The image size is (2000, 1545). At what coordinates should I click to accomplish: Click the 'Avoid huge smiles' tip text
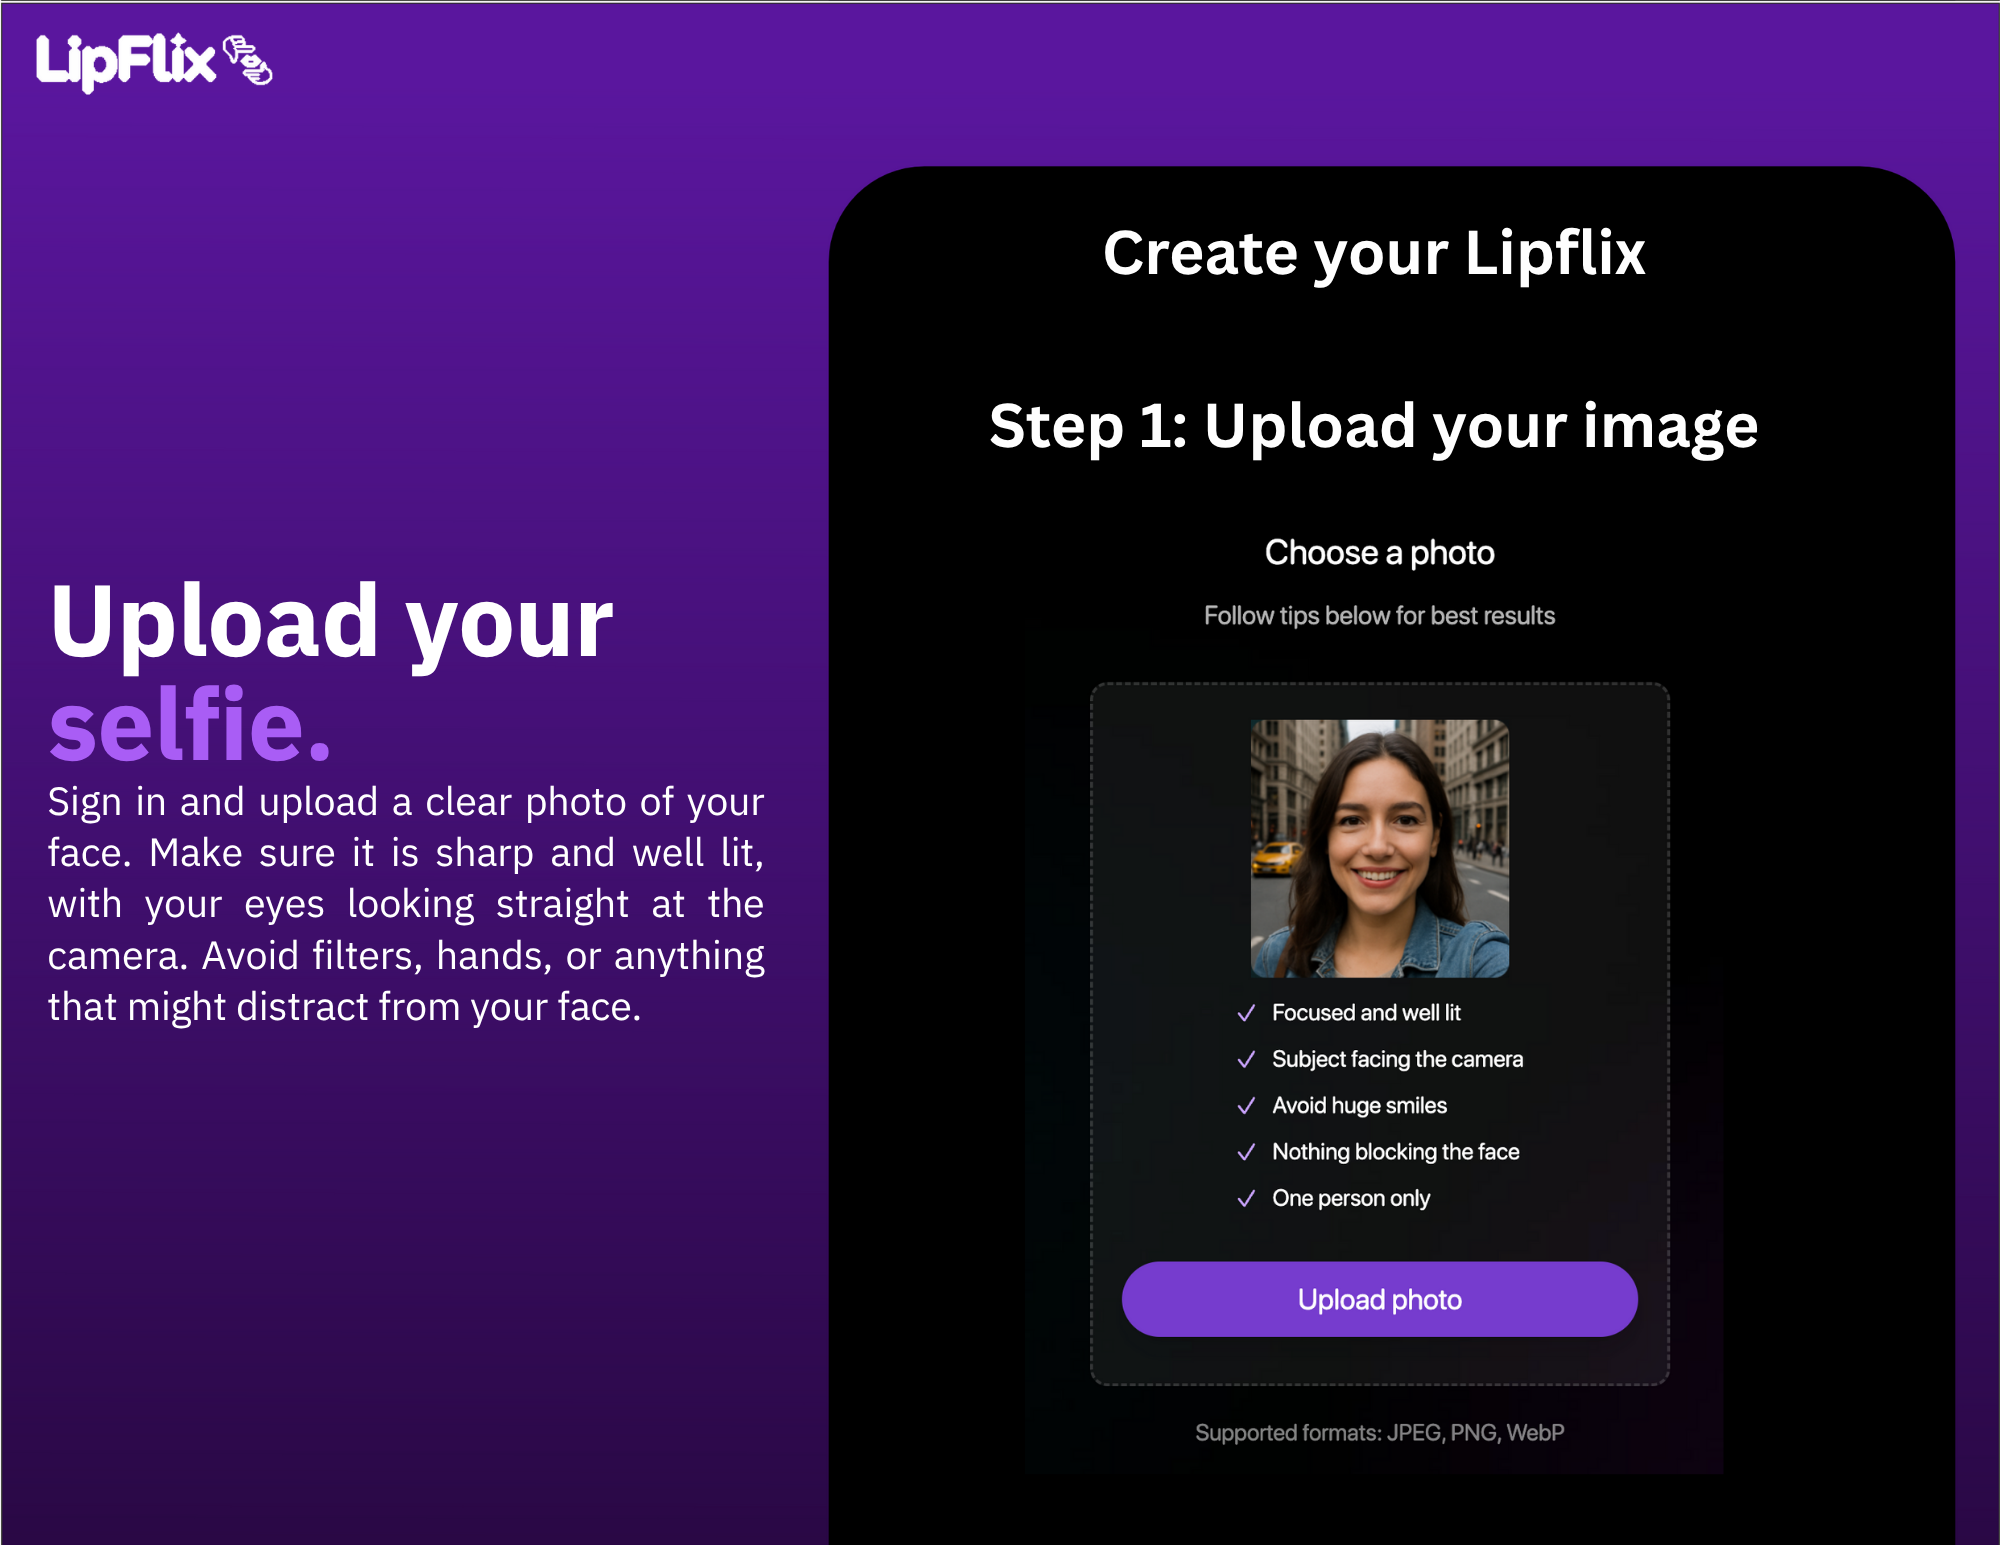pyautogui.click(x=1359, y=1105)
